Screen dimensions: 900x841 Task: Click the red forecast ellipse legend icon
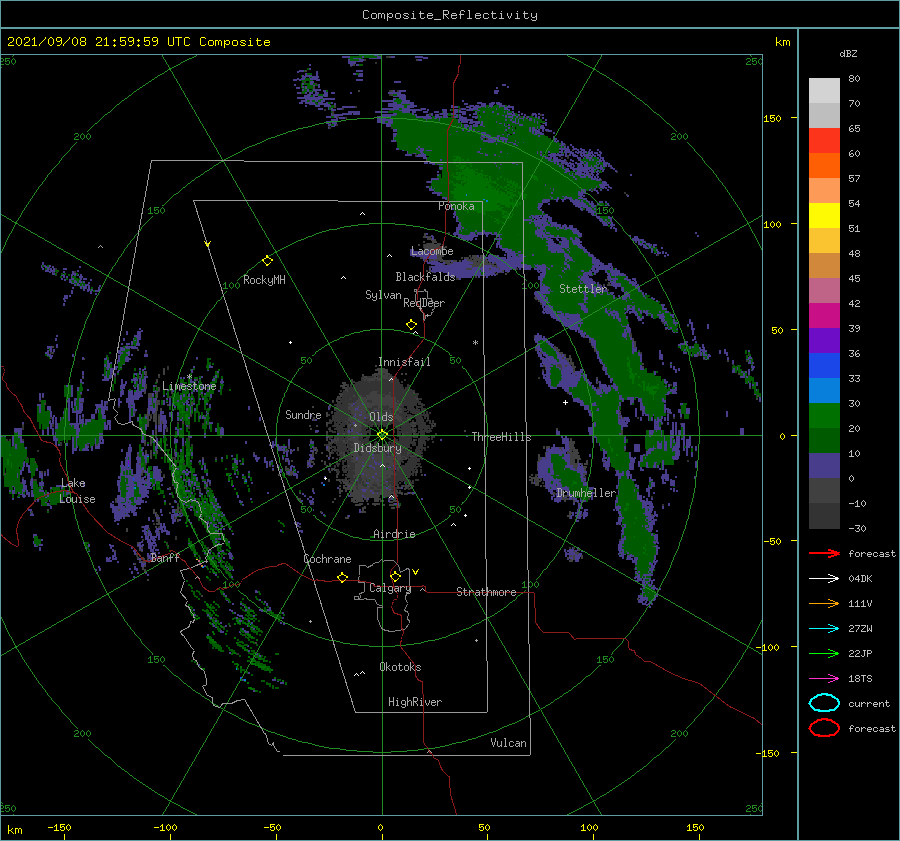pos(824,728)
